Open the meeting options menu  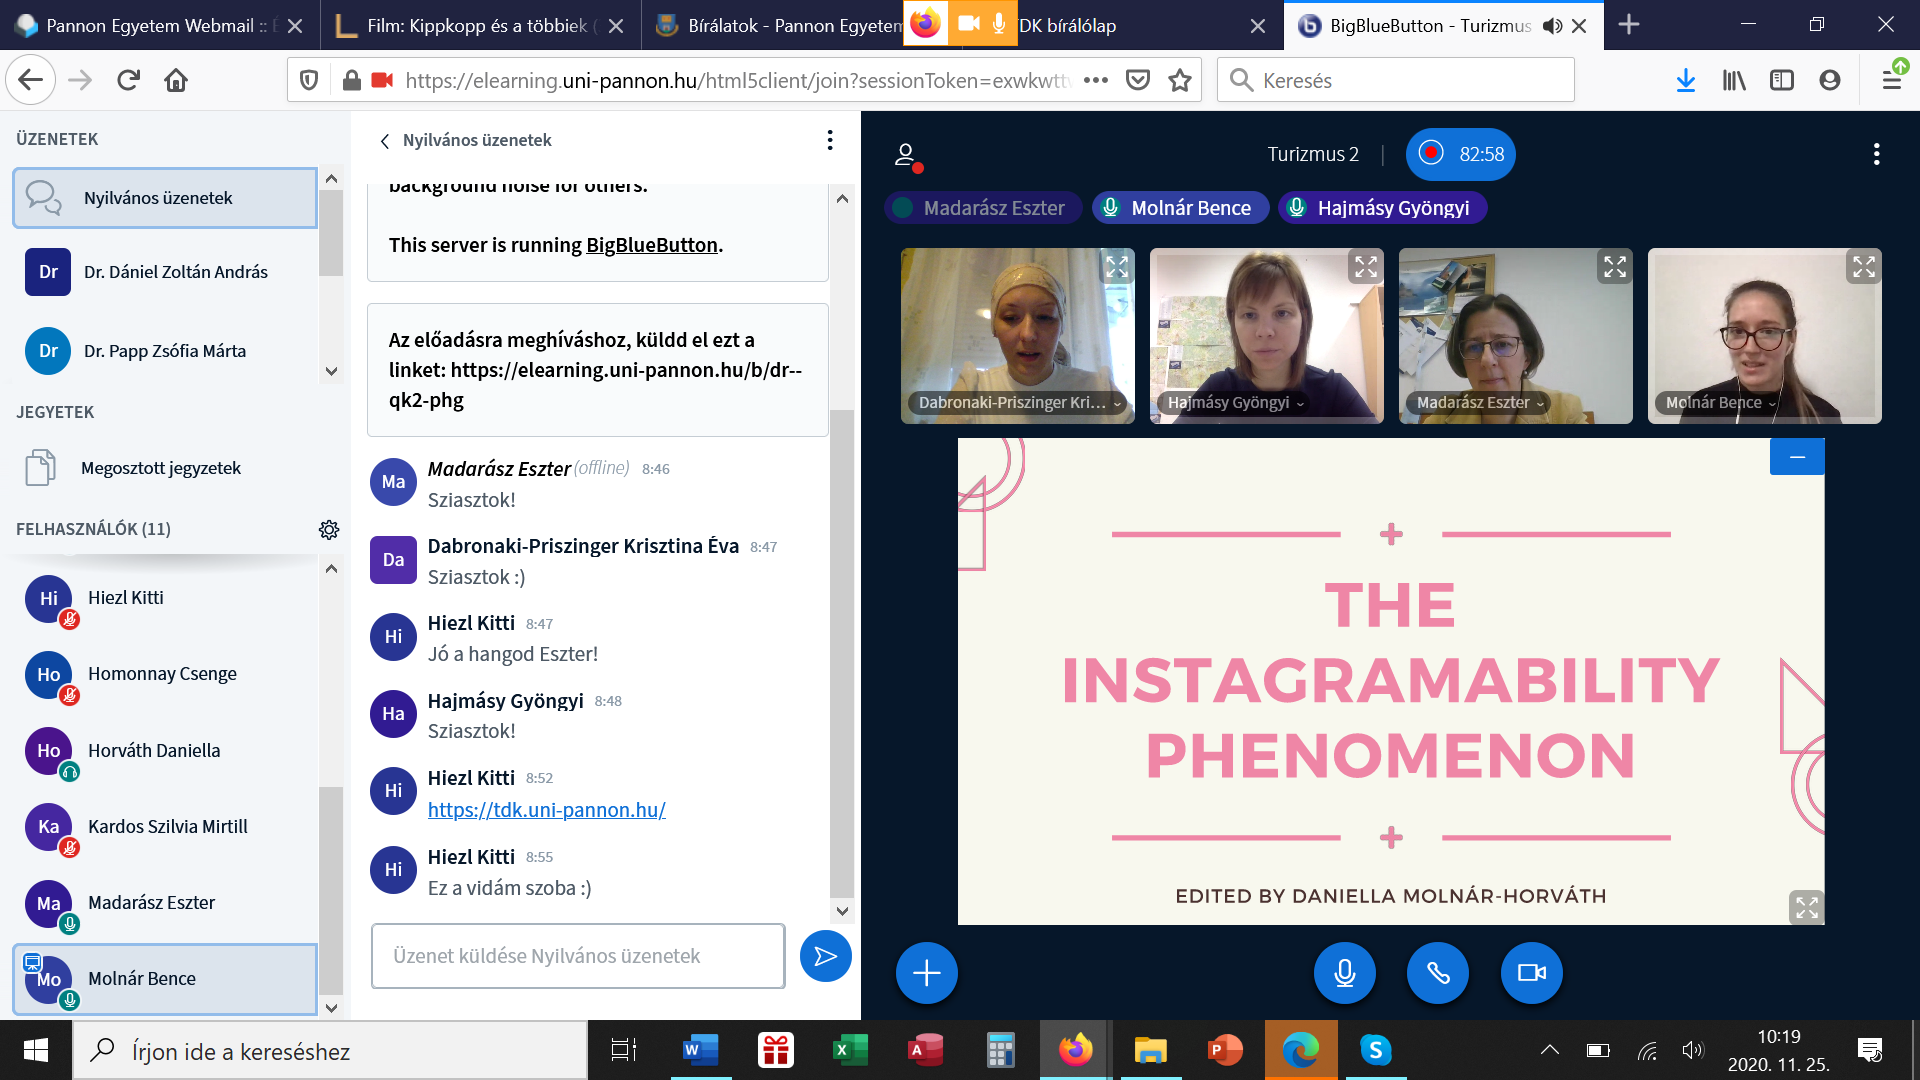(1876, 154)
